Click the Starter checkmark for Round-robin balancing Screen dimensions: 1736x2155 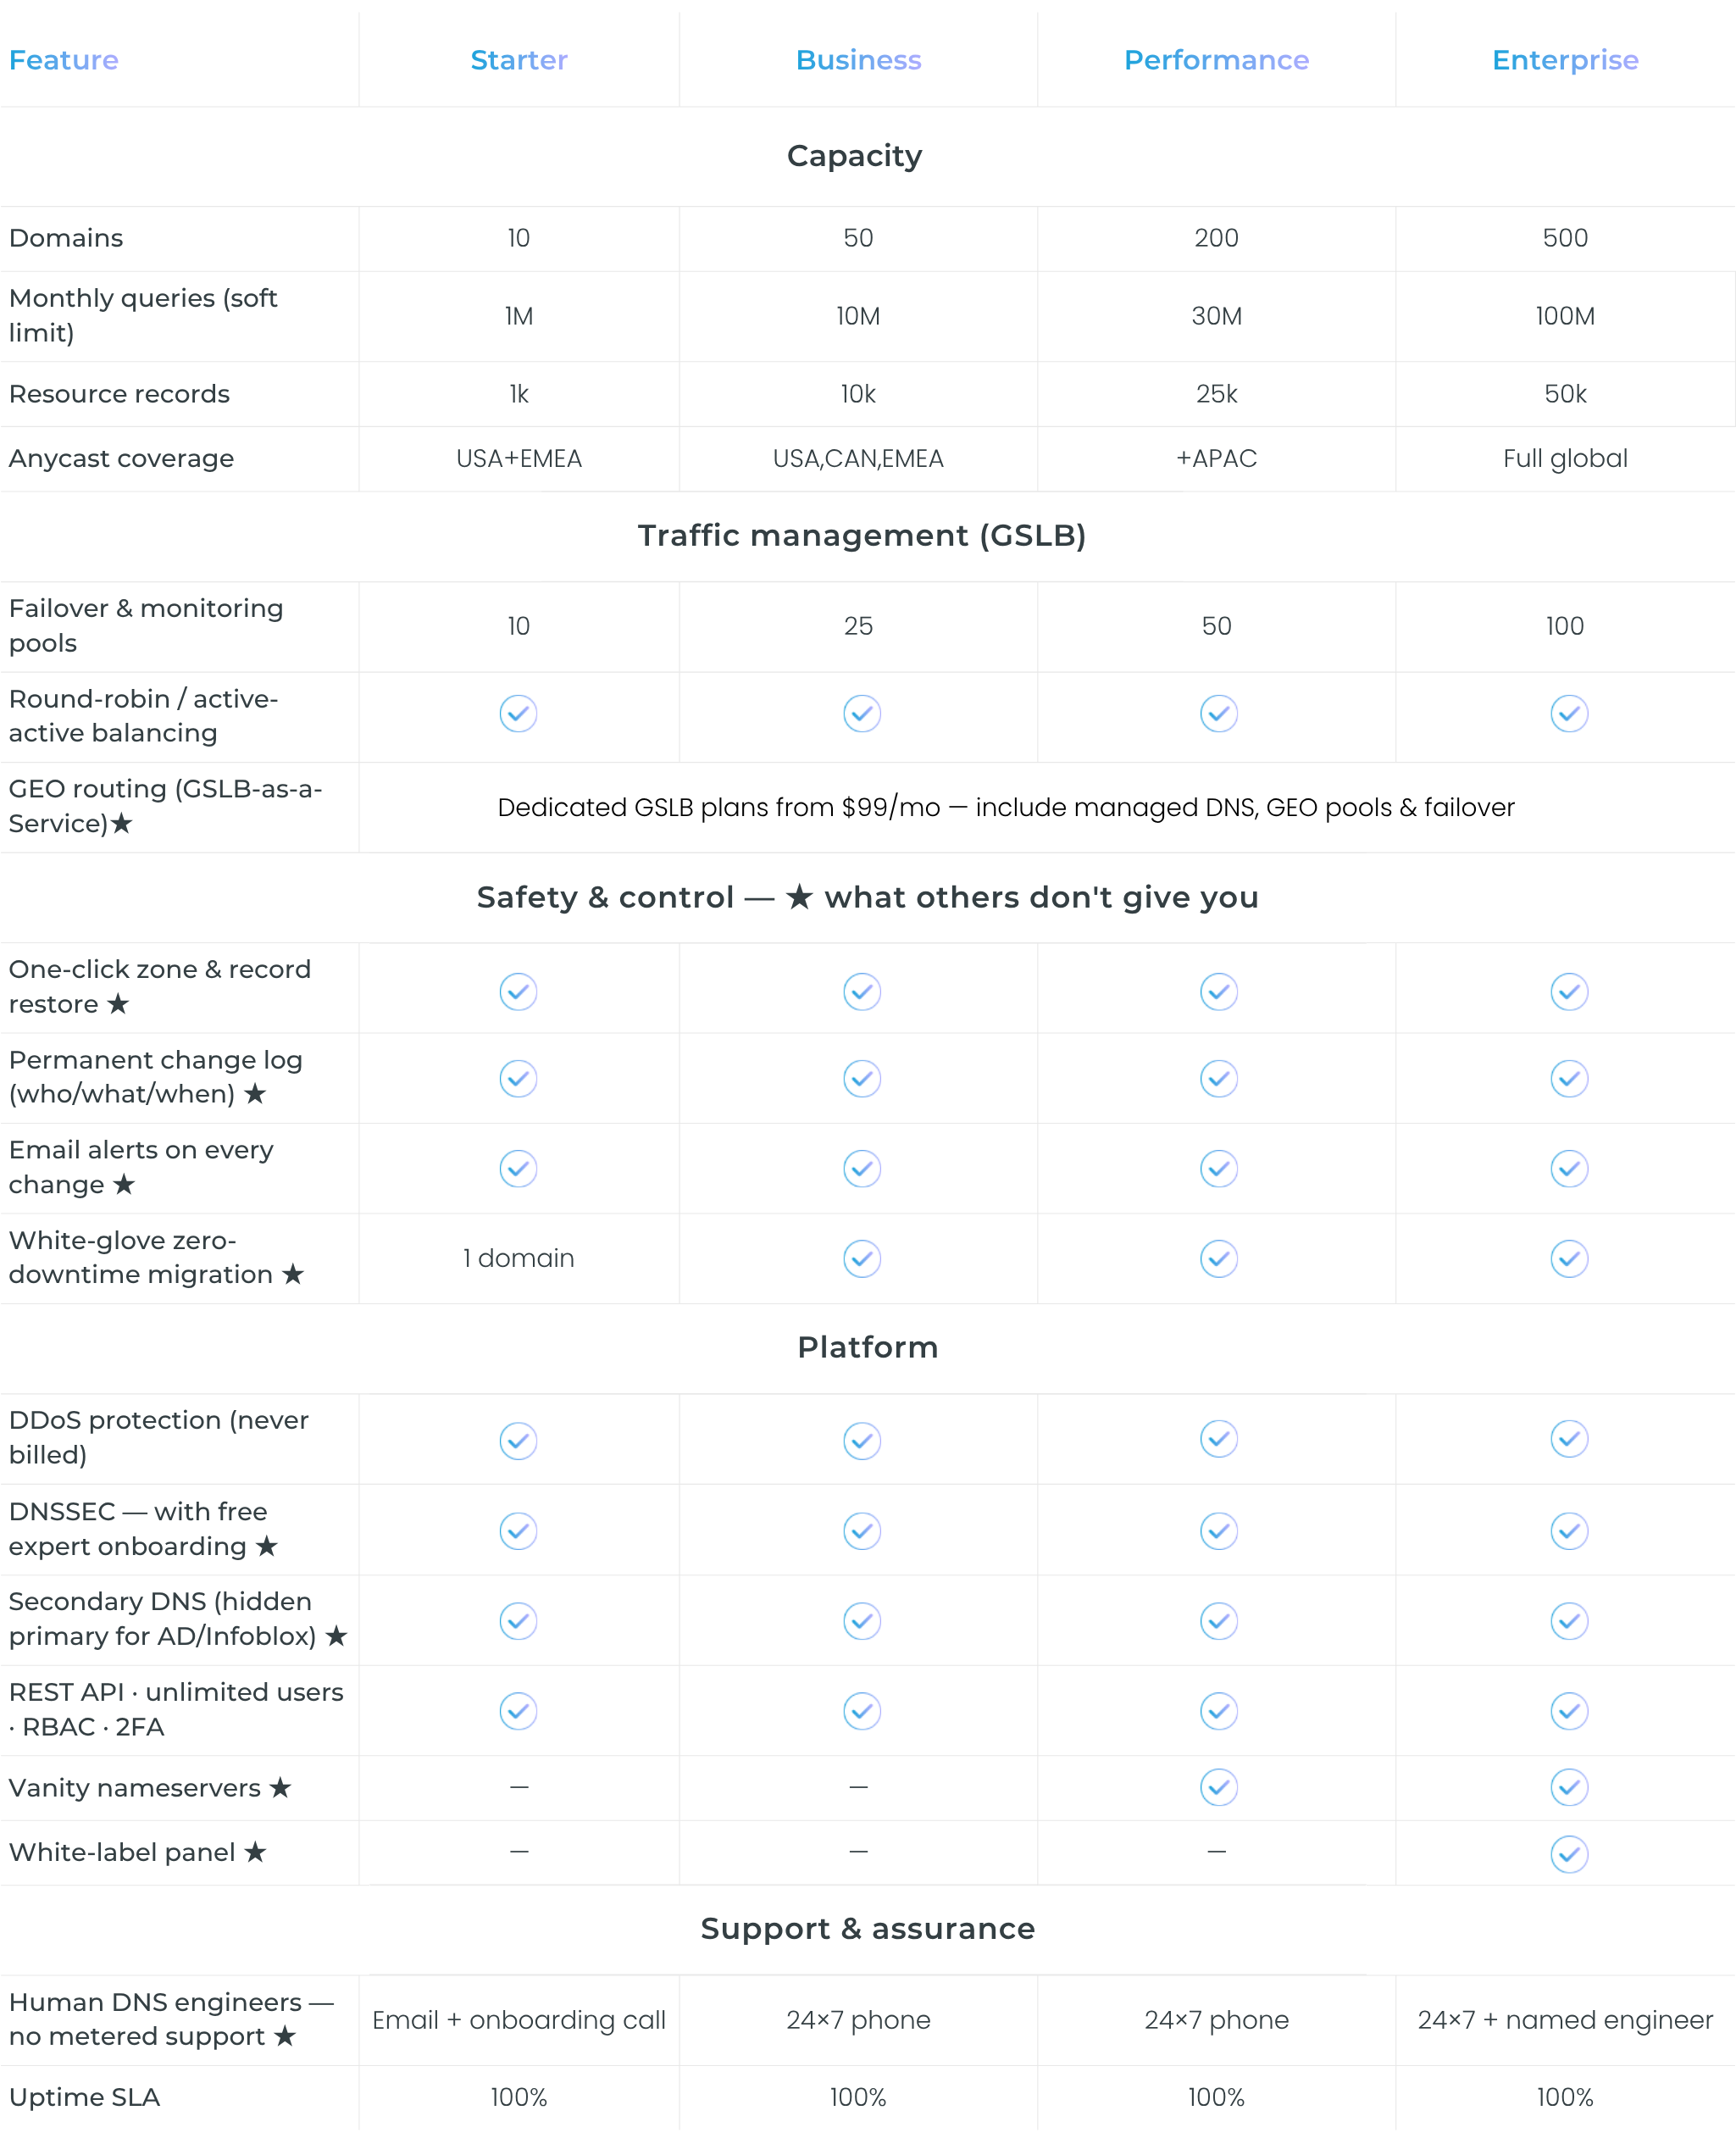click(x=518, y=713)
